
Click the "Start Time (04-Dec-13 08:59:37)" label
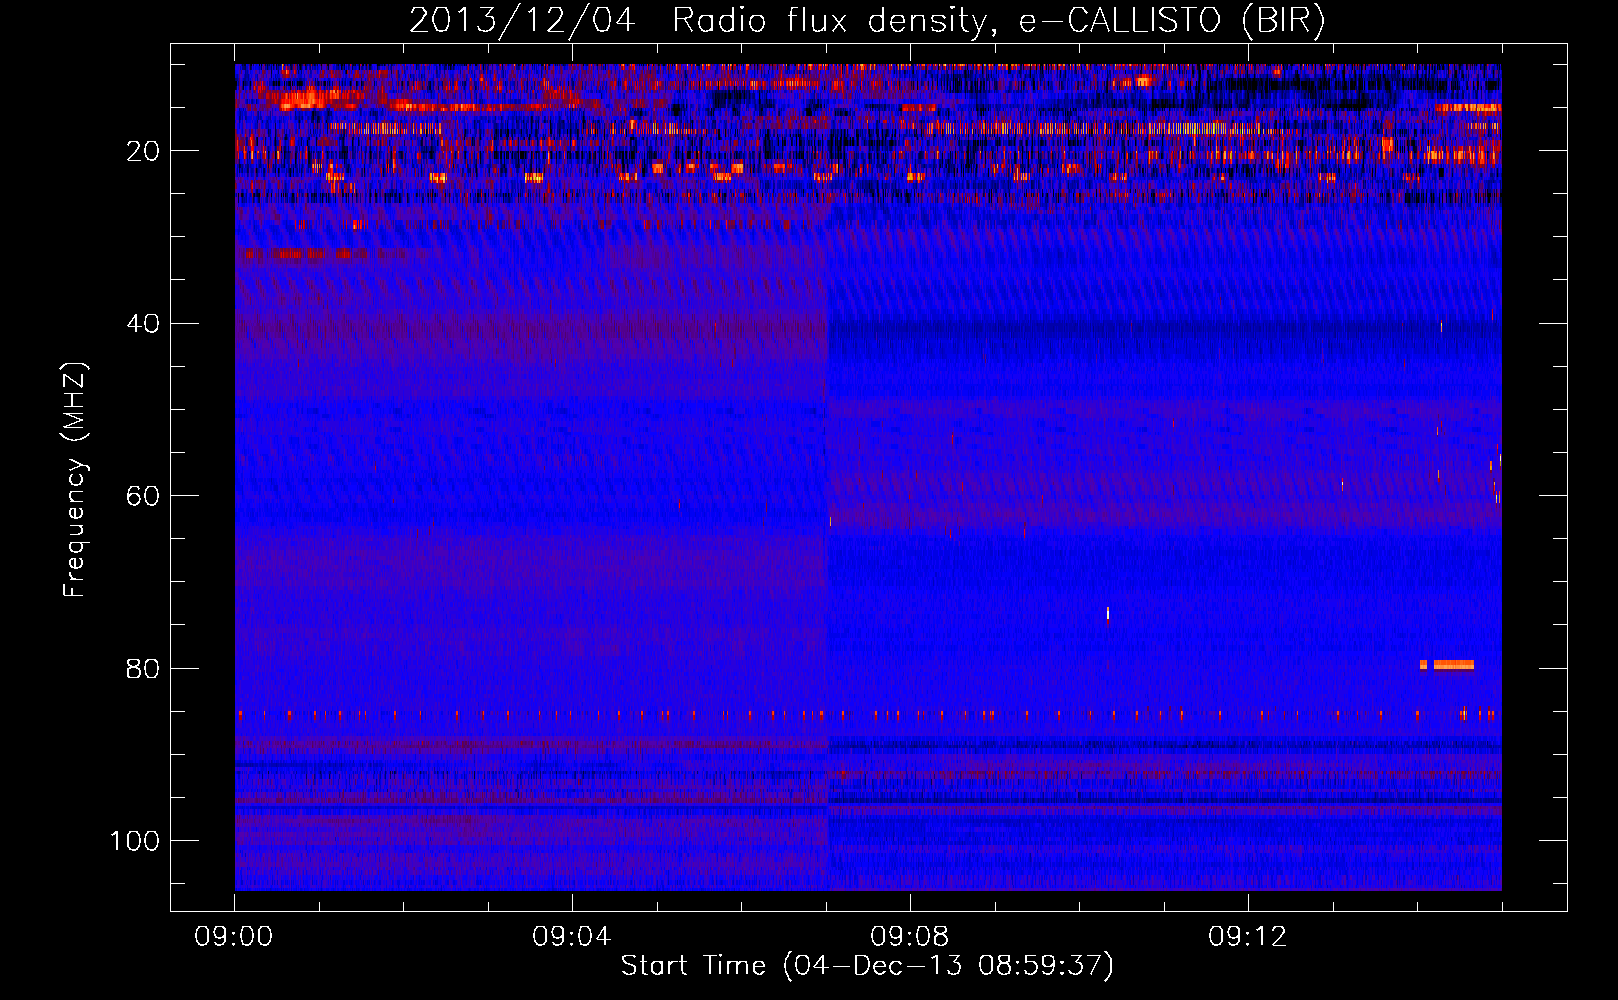pos(867,966)
